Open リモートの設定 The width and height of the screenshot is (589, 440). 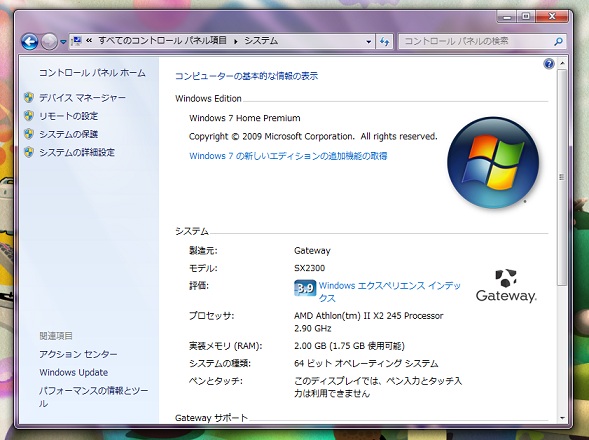68,116
